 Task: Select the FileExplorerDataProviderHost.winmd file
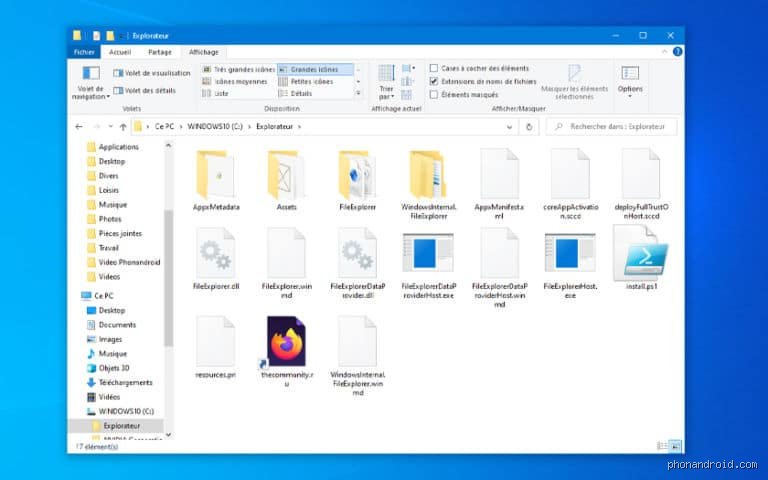(x=499, y=268)
